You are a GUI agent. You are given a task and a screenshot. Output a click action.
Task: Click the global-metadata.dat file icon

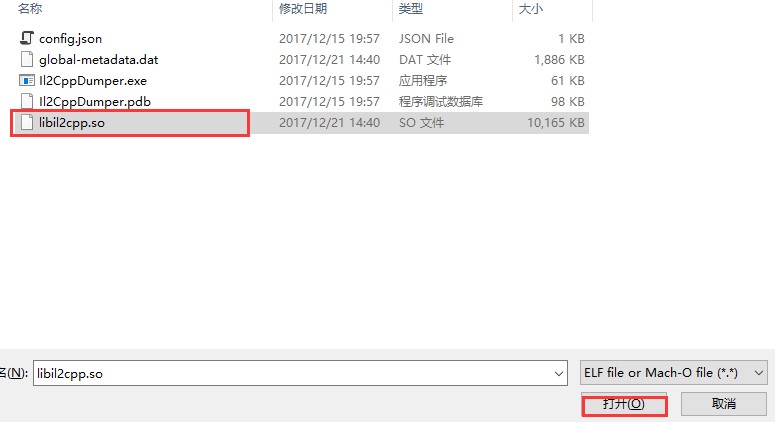tap(27, 59)
